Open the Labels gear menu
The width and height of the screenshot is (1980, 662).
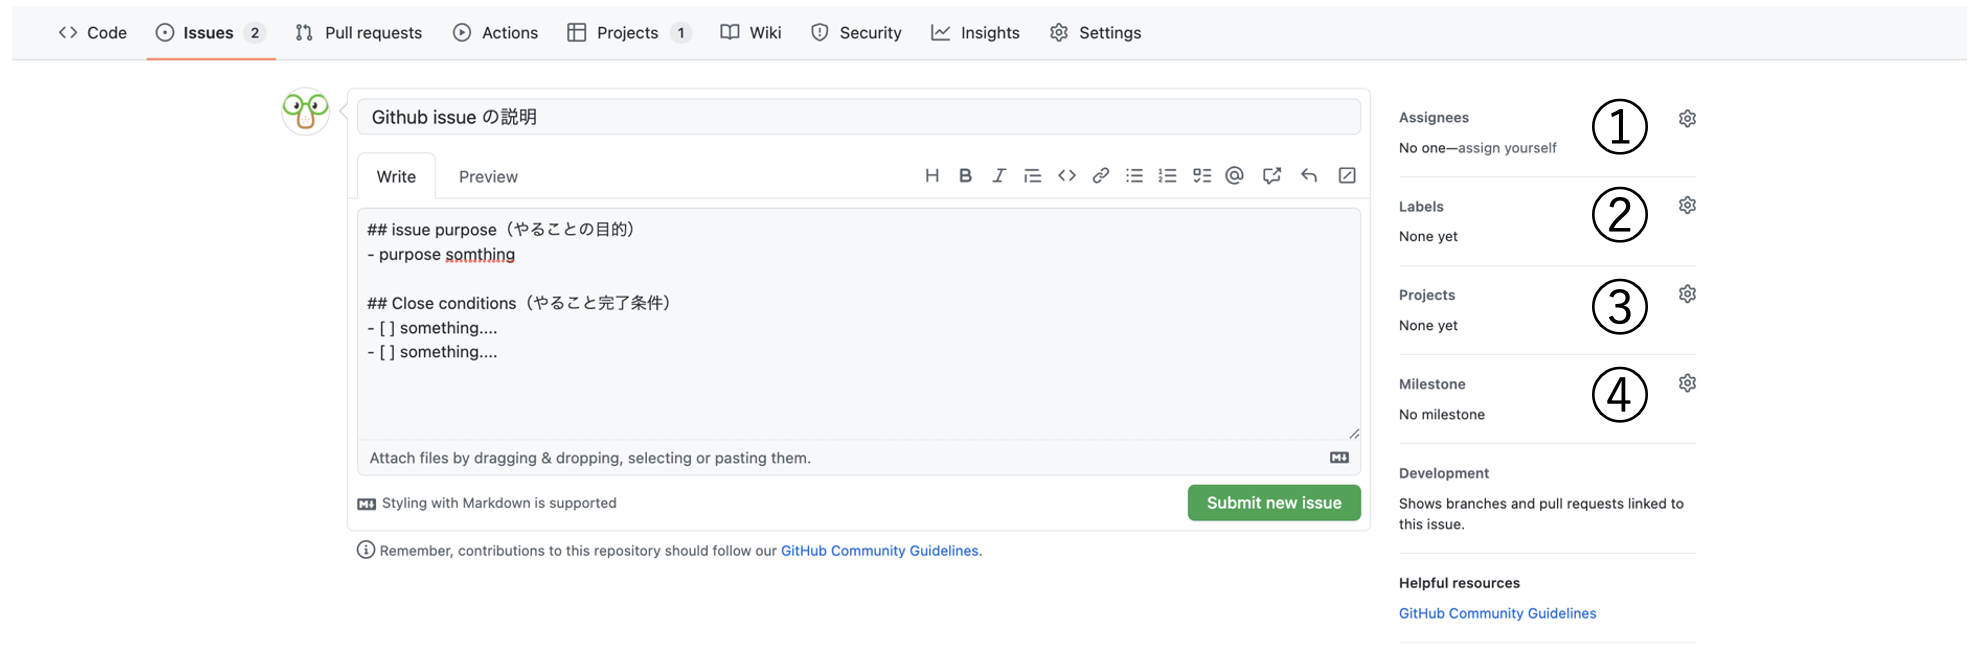[x=1687, y=206]
